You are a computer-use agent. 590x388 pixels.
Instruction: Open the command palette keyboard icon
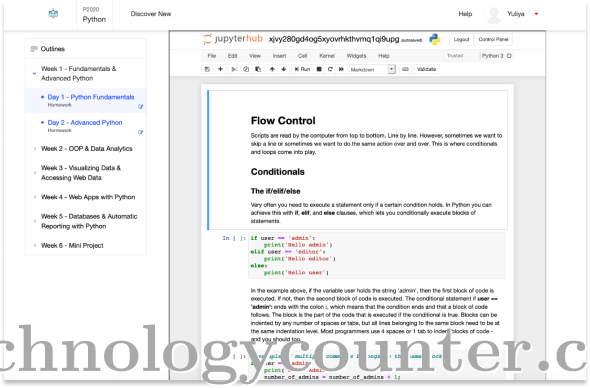pos(405,69)
